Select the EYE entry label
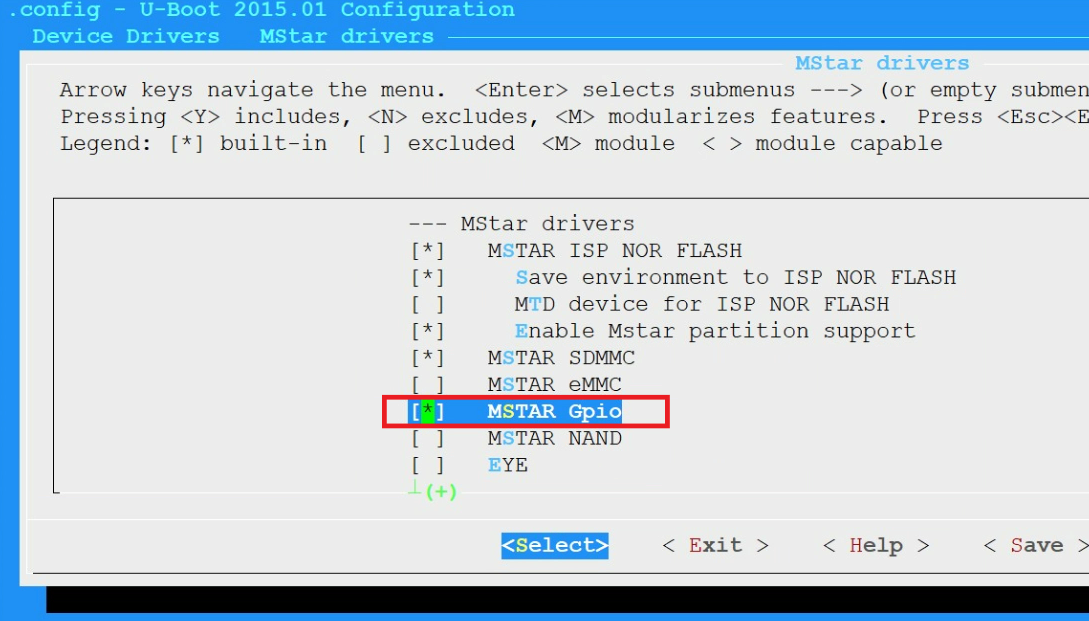 [x=507, y=466]
